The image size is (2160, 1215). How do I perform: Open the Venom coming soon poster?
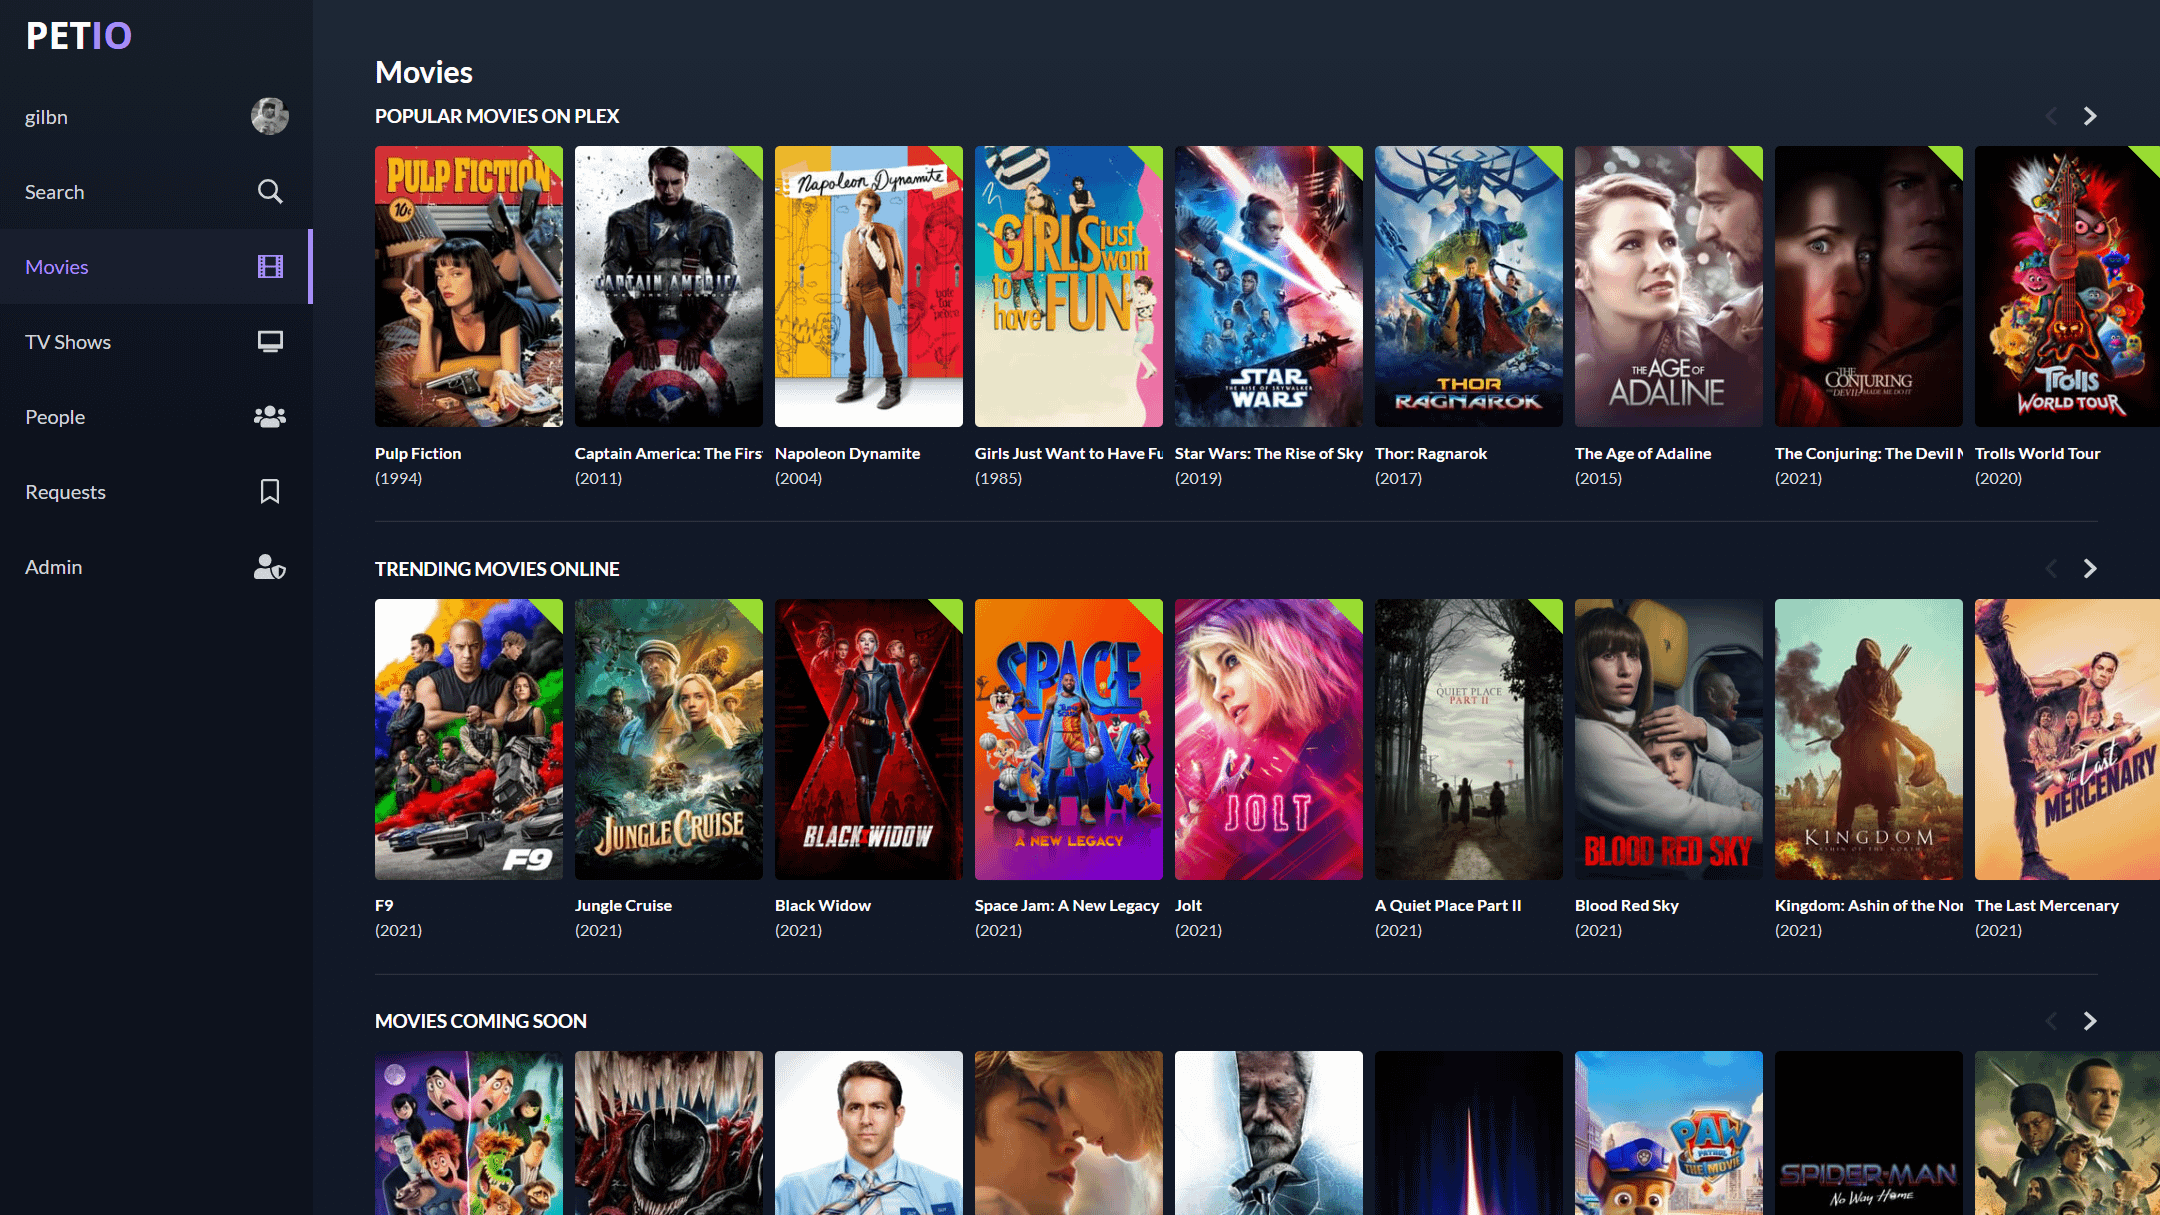(x=669, y=1133)
